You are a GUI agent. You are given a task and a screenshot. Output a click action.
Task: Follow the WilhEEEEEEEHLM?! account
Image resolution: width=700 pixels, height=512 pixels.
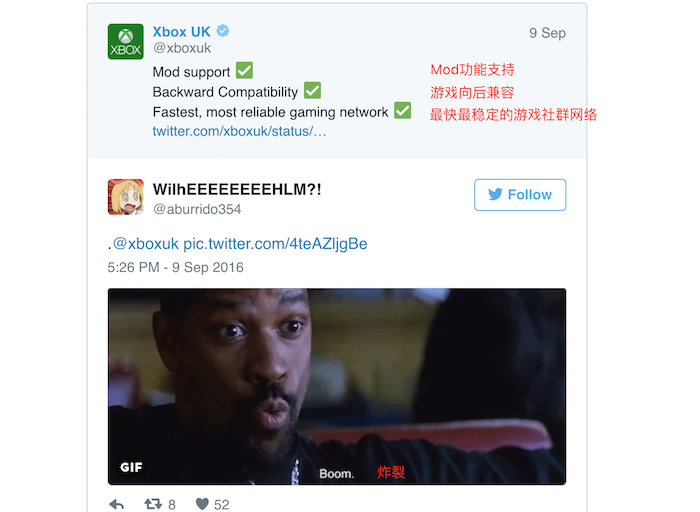coord(520,195)
